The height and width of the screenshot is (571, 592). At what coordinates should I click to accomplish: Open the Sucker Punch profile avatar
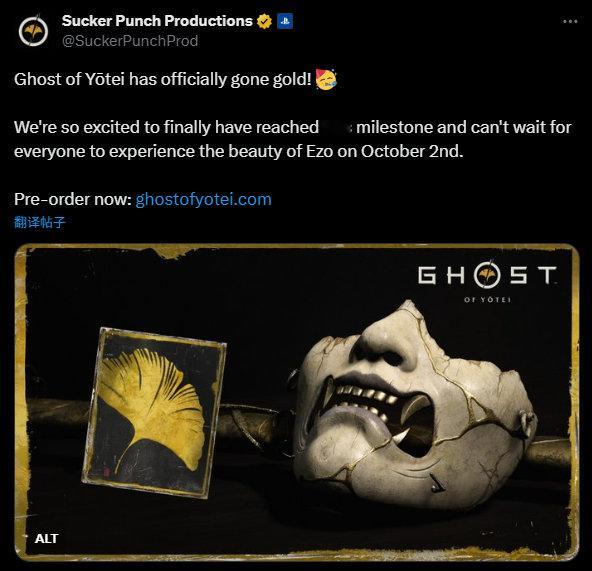[x=33, y=31]
